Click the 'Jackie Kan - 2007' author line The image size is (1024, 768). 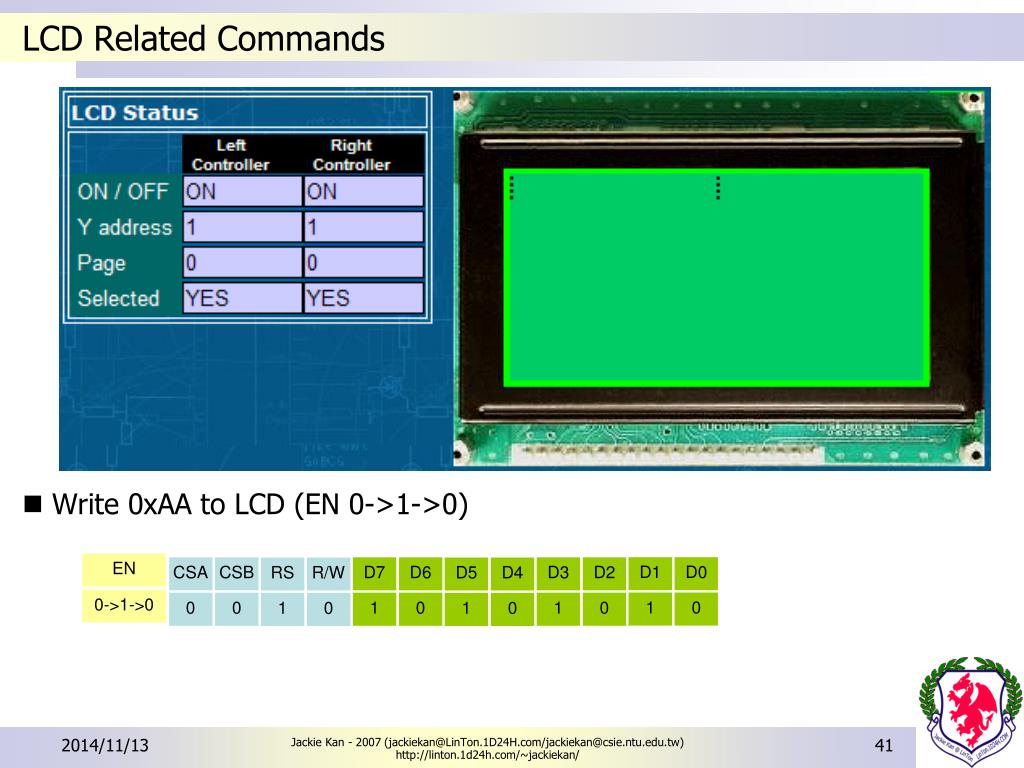coord(487,742)
